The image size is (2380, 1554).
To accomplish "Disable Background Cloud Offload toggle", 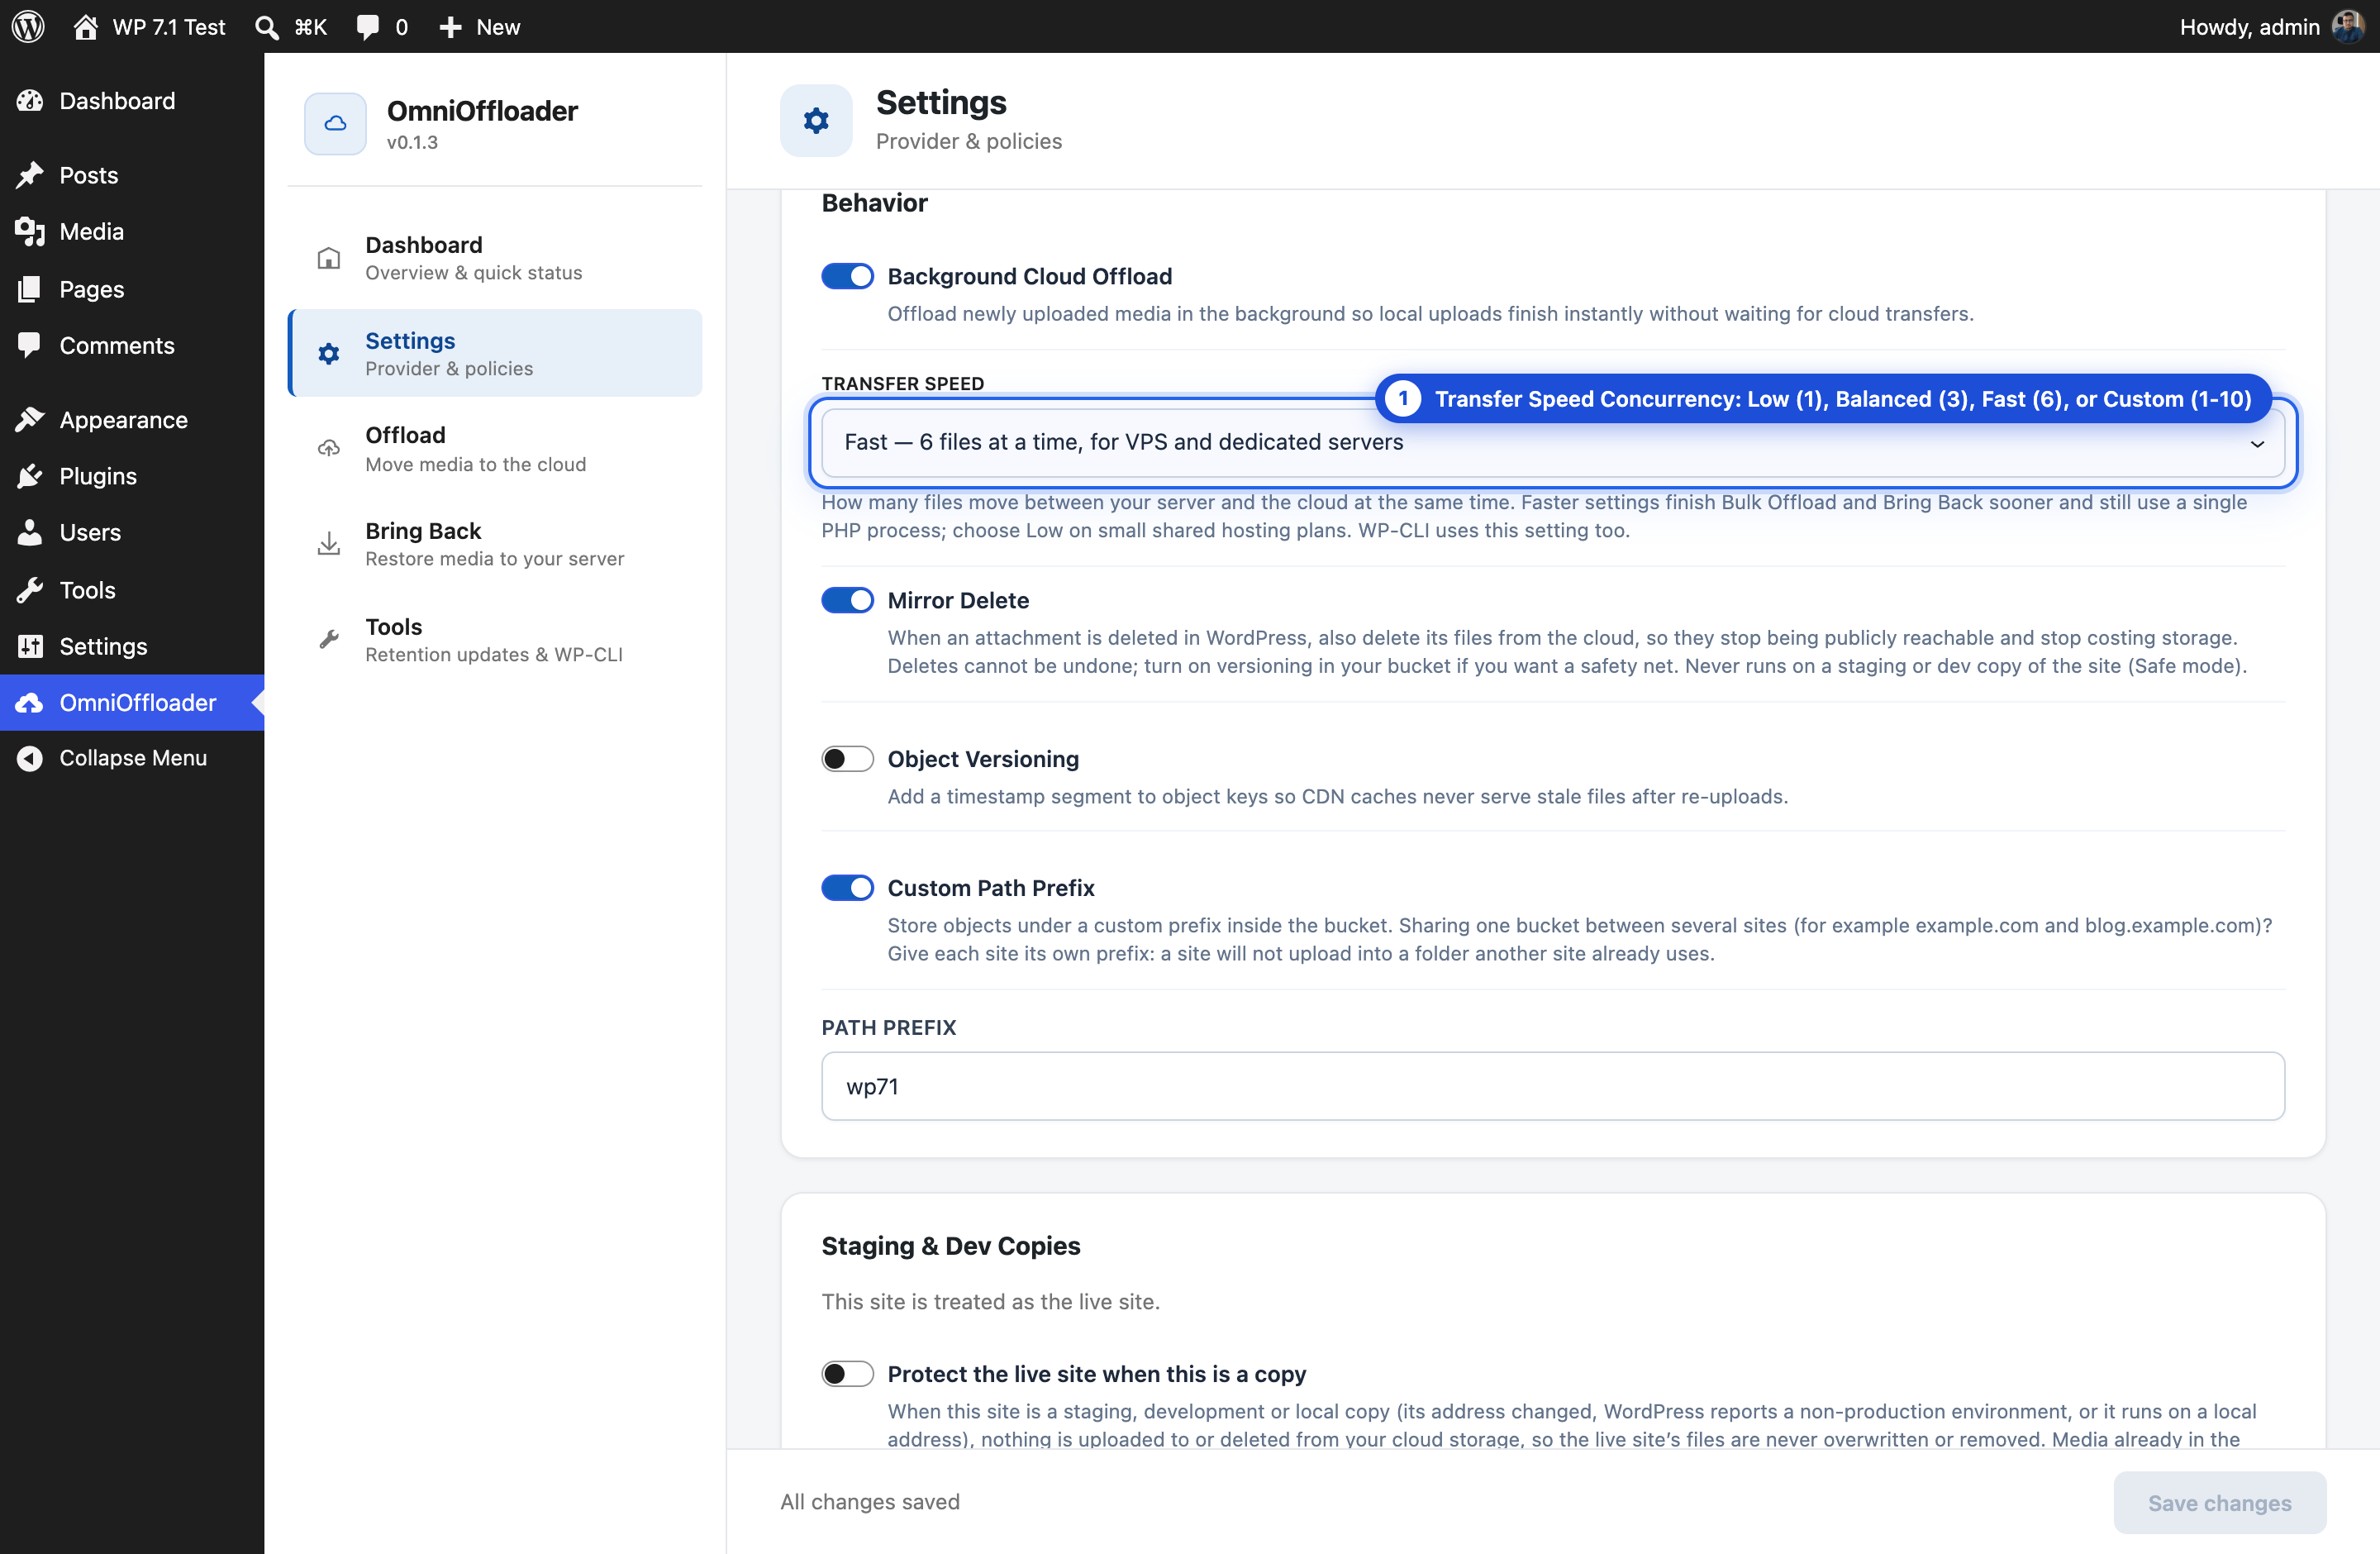I will click(x=847, y=276).
